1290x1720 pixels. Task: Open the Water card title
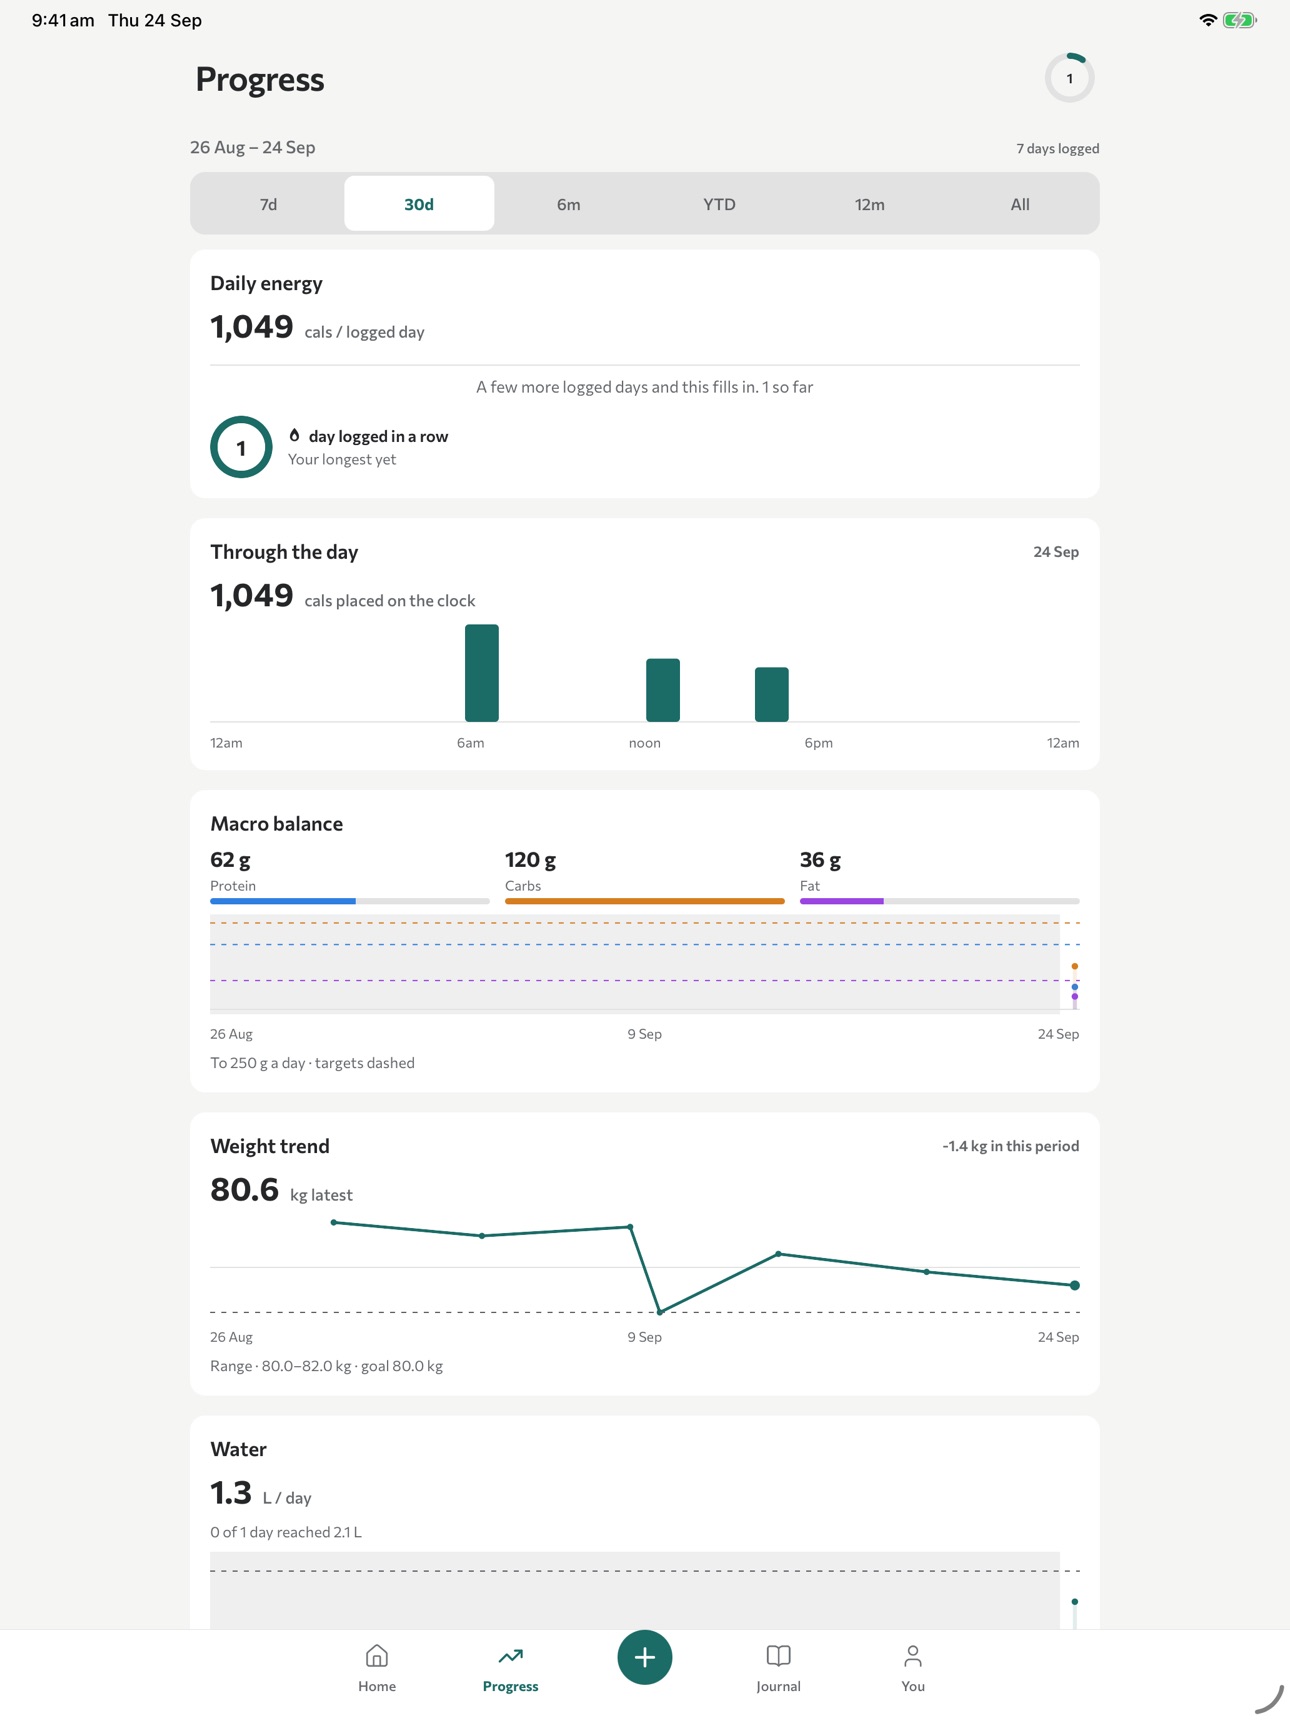point(238,1449)
